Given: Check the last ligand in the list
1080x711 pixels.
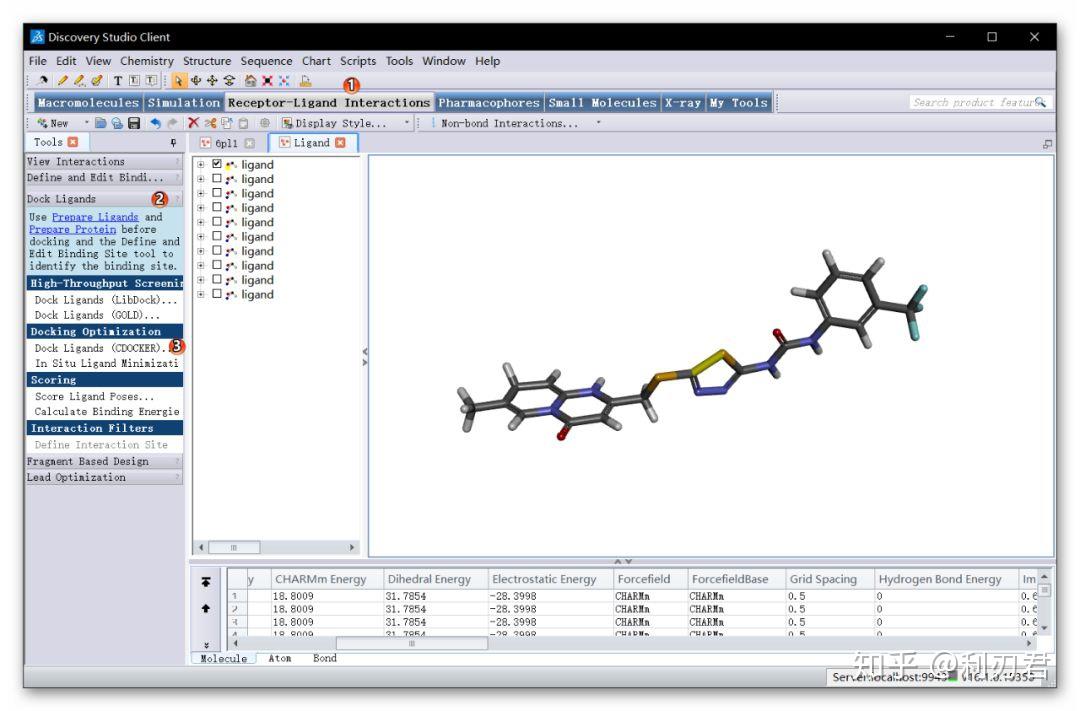Looking at the screenshot, I should [219, 294].
